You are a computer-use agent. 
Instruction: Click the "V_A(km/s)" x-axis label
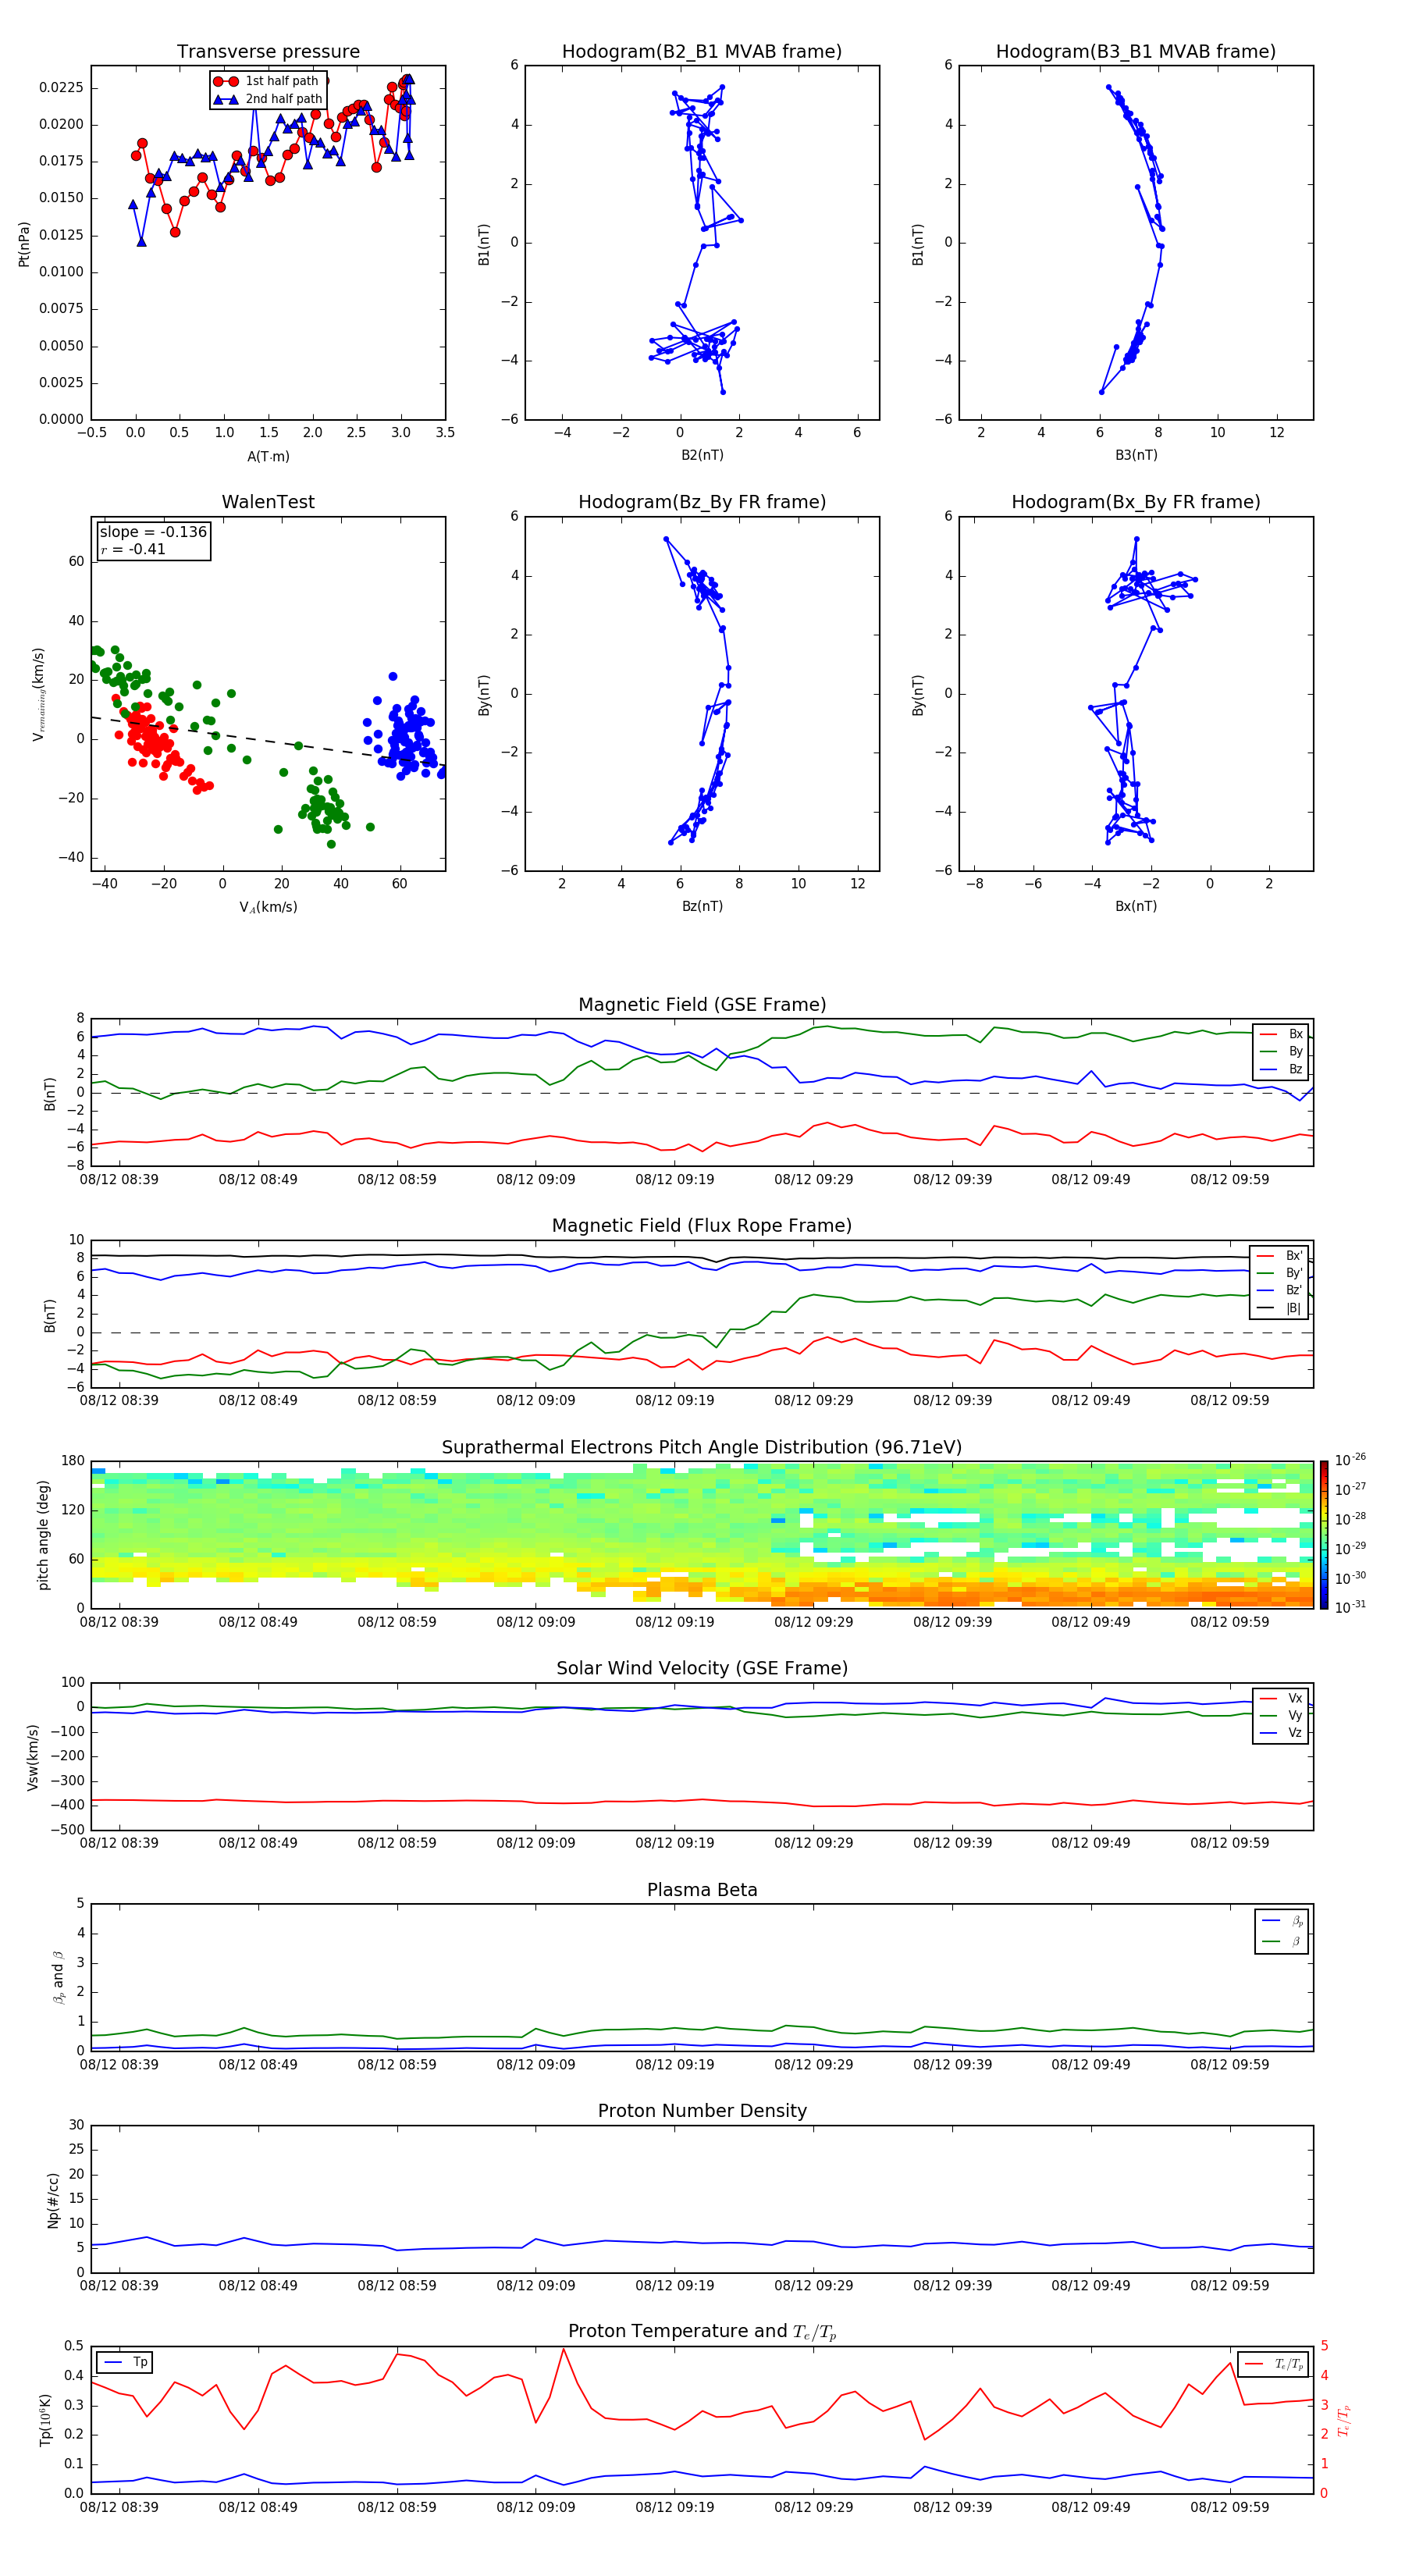(x=268, y=907)
